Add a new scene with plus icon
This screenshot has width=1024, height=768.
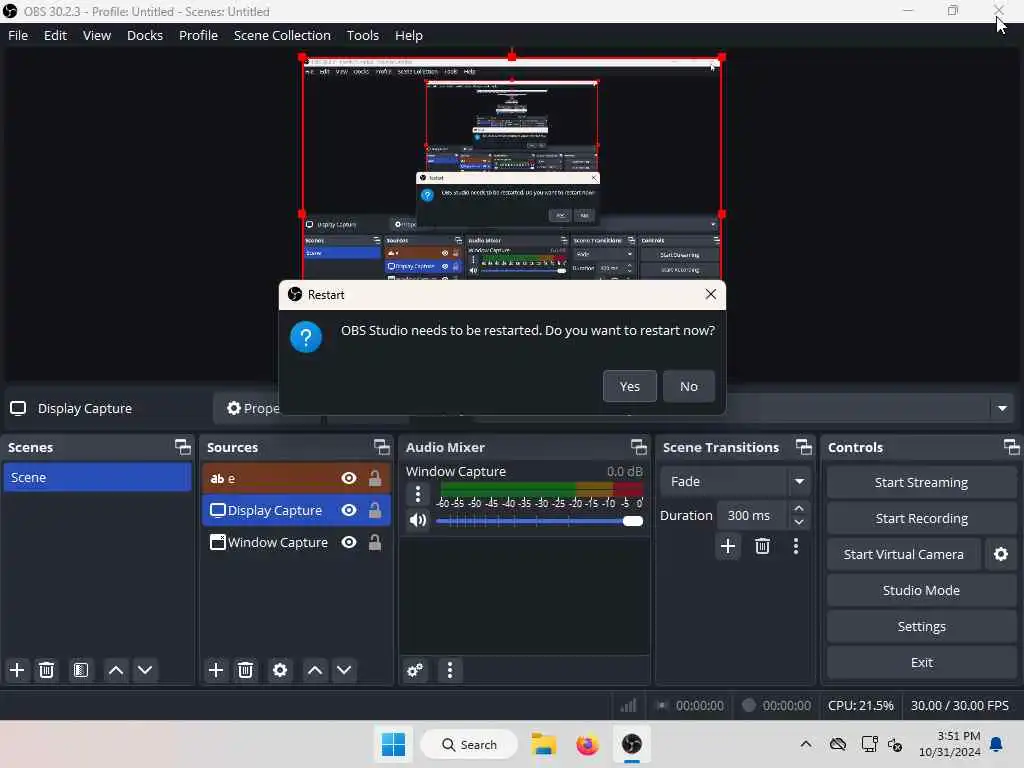(17, 670)
